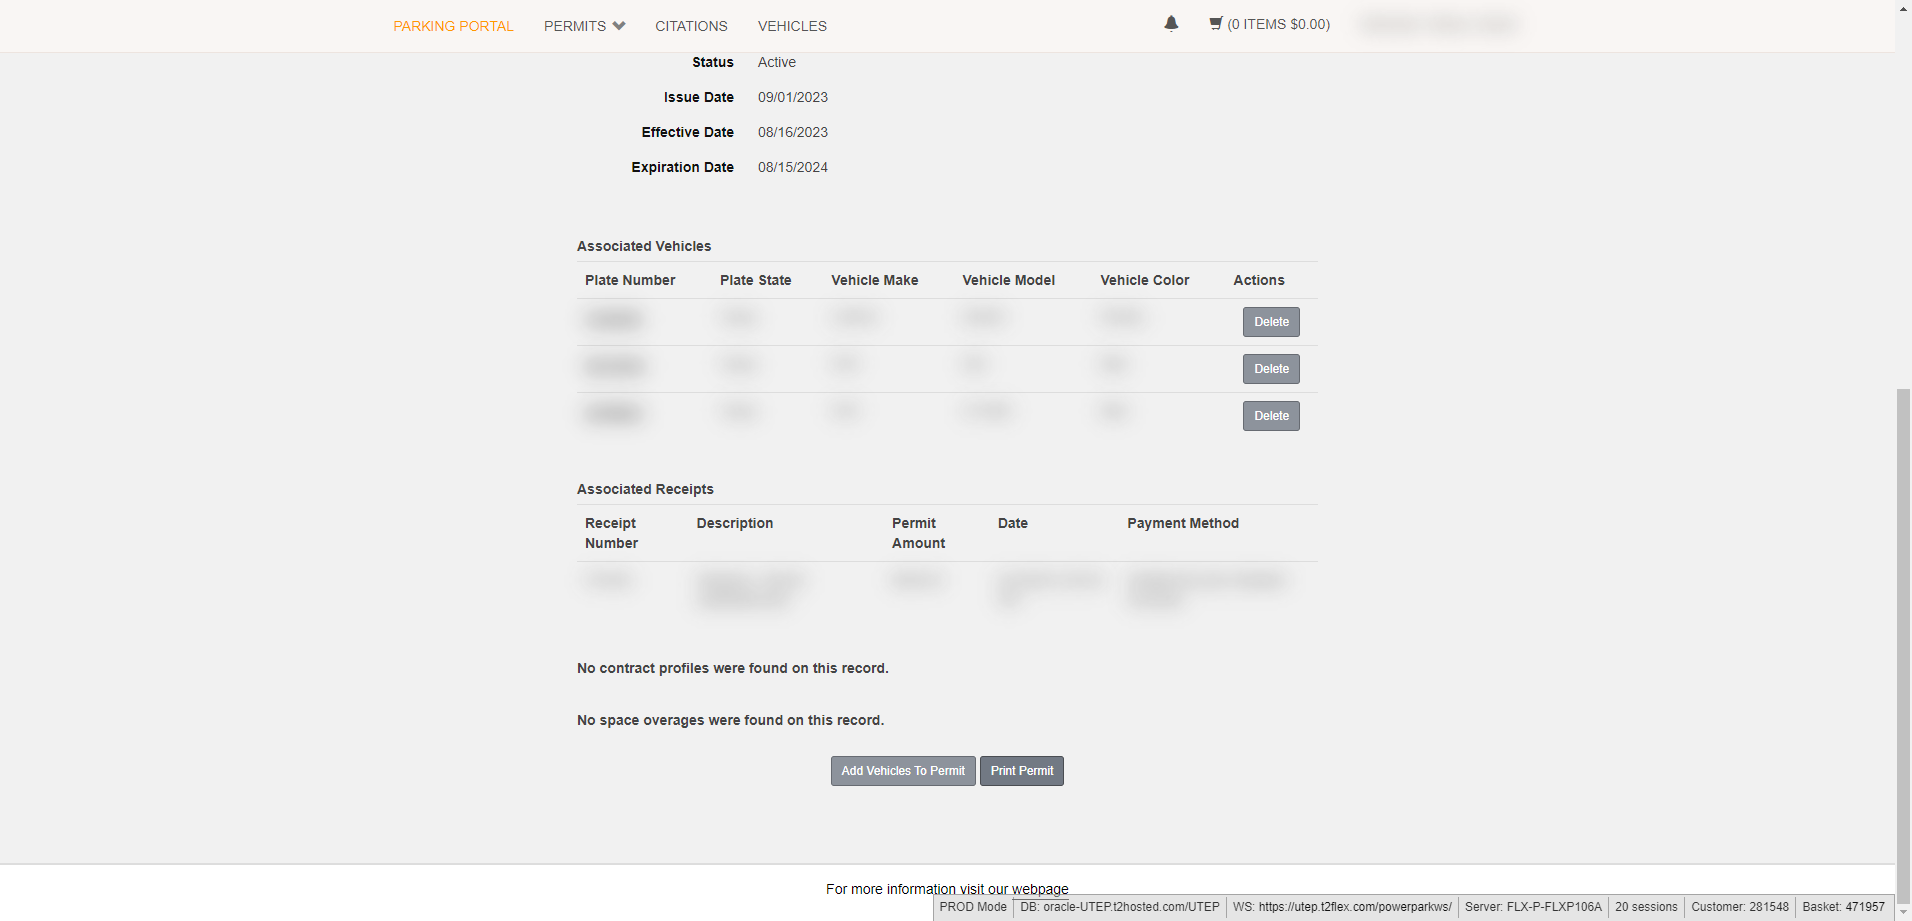The height and width of the screenshot is (921, 1912).
Task: Click the Date column header in receipts
Action: click(x=1013, y=523)
